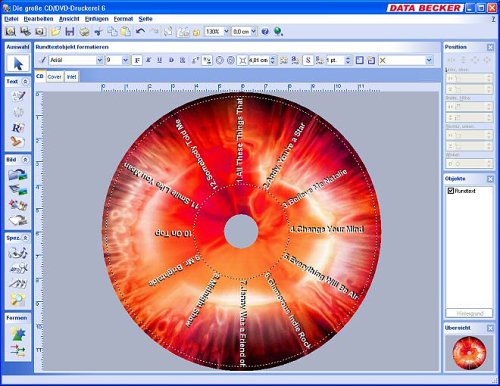Viewport: 500px width, 386px height.
Task: Adjust the 4,81 cm radius stepper arrows
Action: click(273, 60)
